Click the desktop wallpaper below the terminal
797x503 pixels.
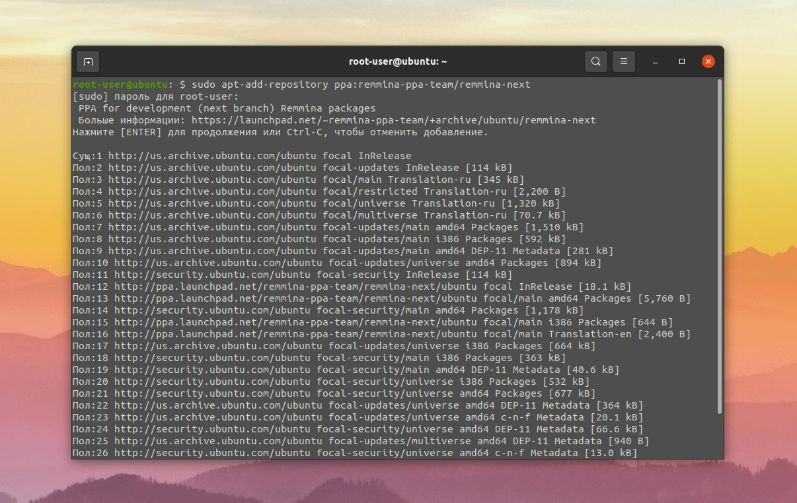398,483
